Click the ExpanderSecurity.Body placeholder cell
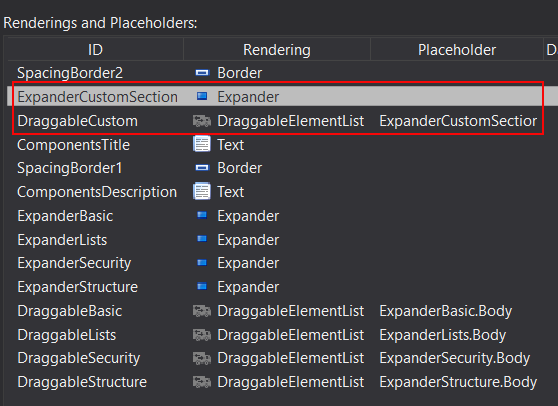This screenshot has width=558, height=406. (455, 358)
